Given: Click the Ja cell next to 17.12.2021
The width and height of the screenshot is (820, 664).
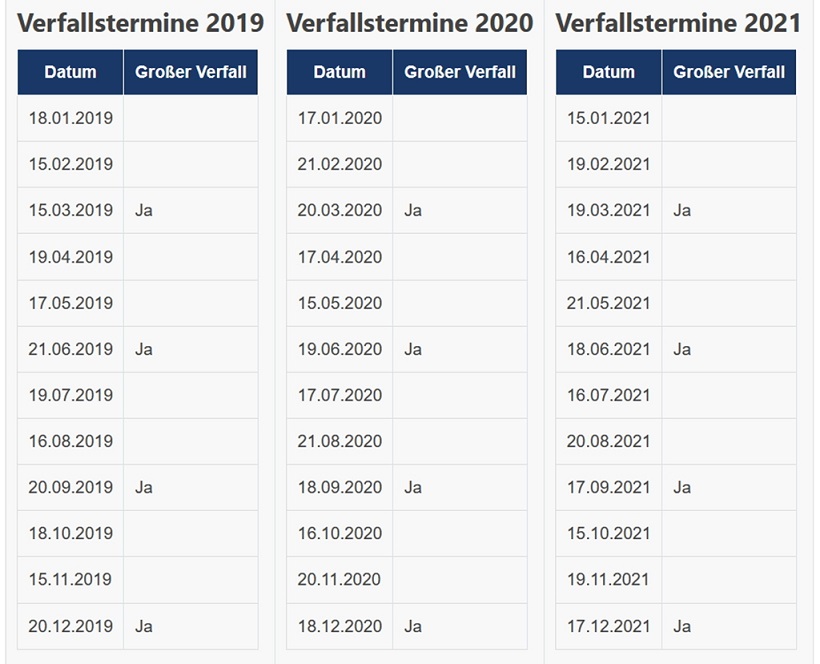Looking at the screenshot, I should [682, 626].
